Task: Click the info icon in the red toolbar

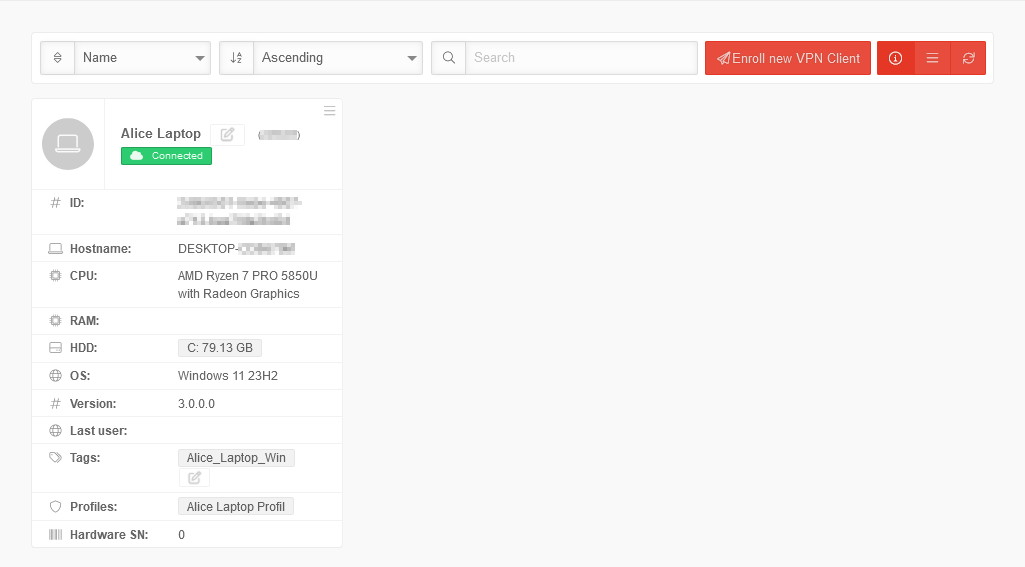Action: click(895, 58)
